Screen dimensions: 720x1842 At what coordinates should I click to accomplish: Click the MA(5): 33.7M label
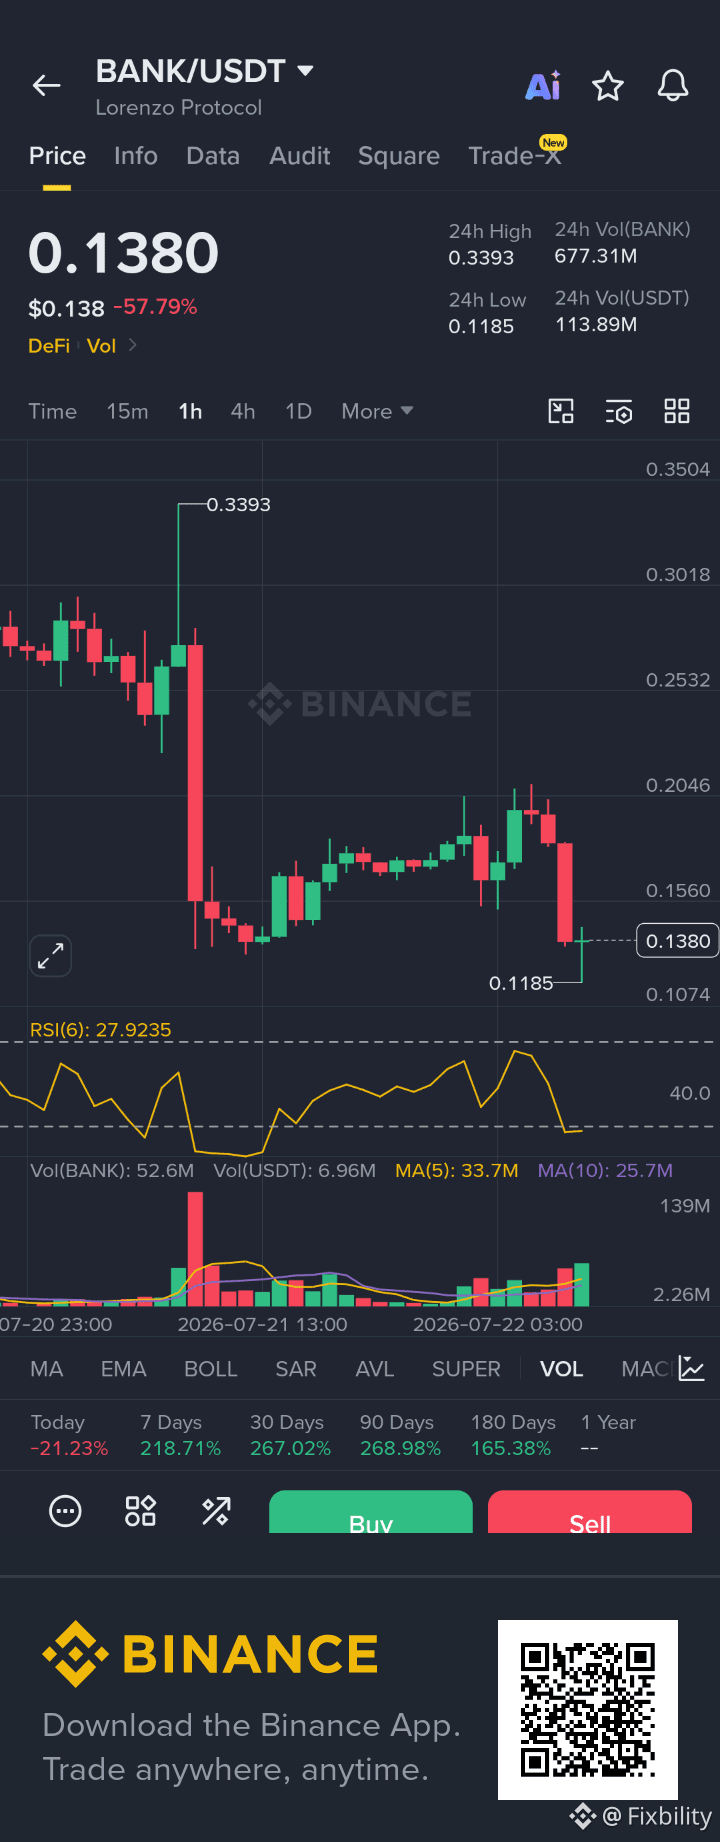[457, 1170]
